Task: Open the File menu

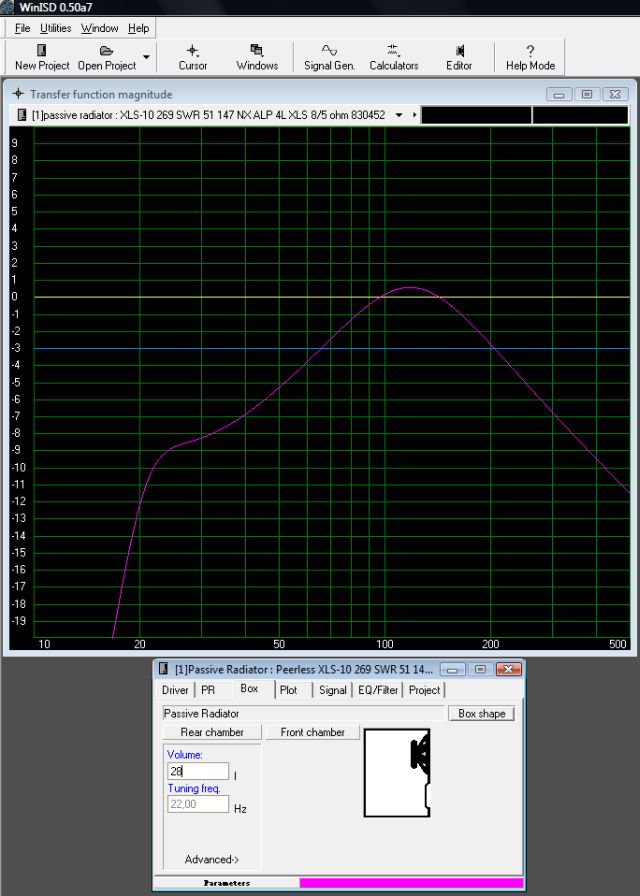Action: pyautogui.click(x=22, y=28)
